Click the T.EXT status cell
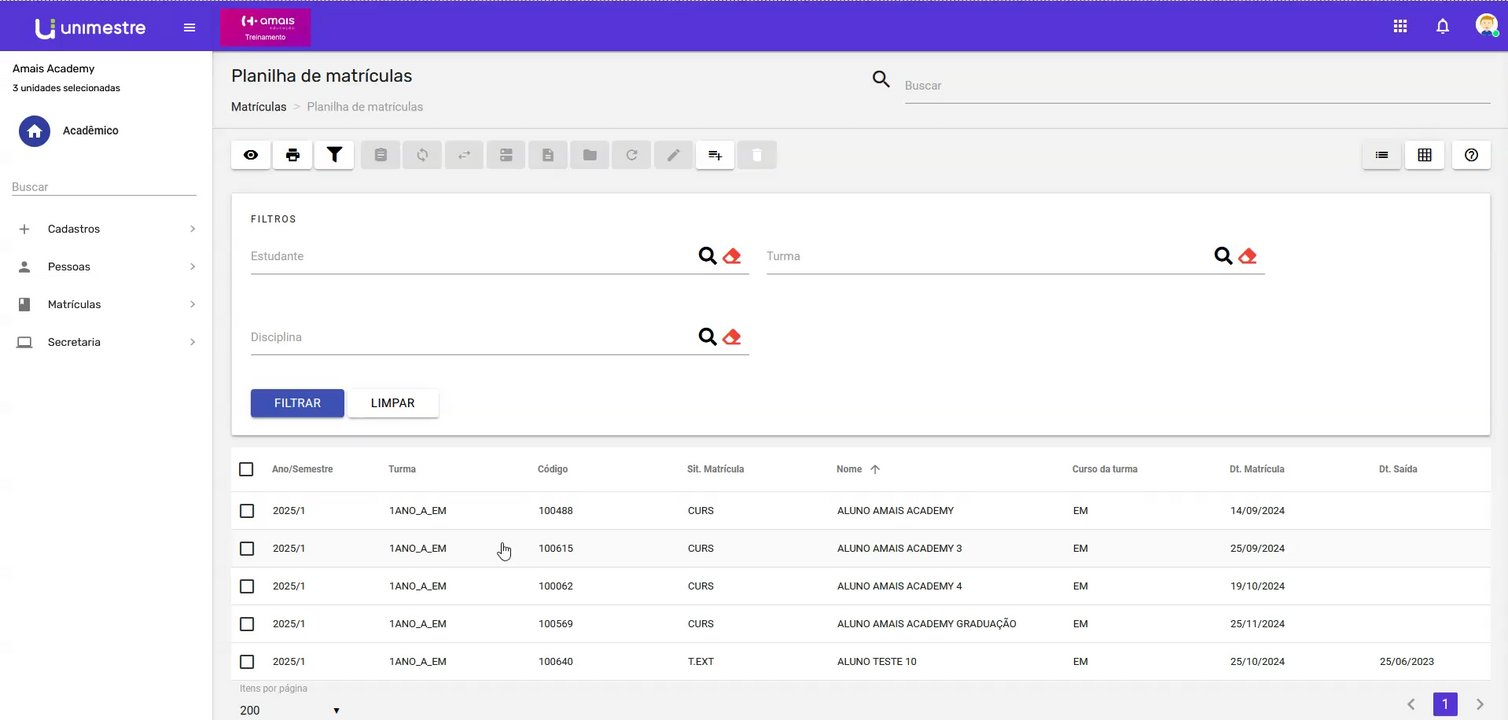This screenshot has width=1508, height=720. 701,662
